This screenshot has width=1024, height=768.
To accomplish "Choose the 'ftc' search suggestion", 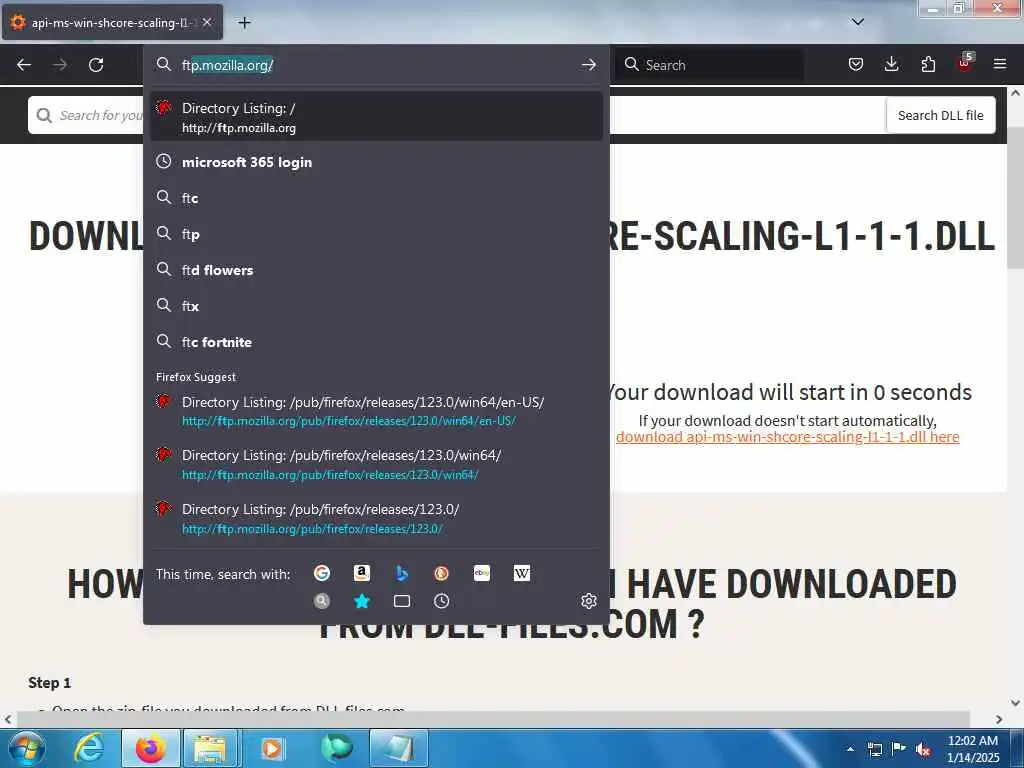I will tap(377, 198).
